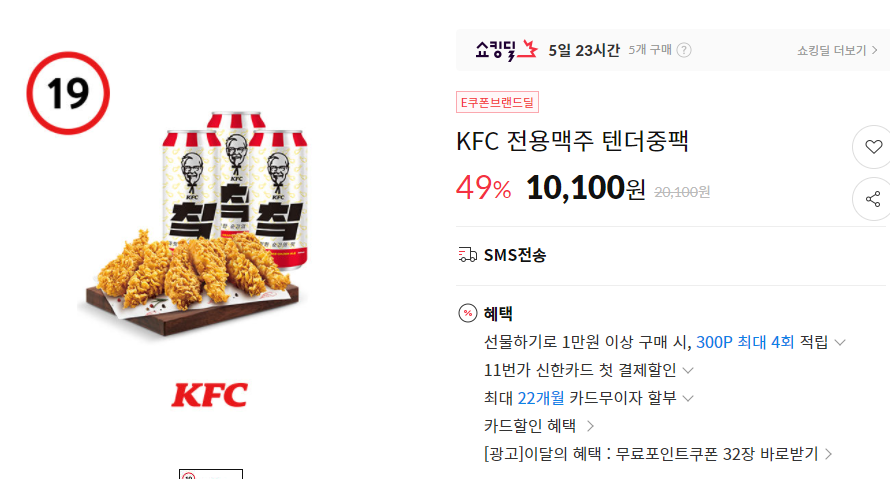Expand 11번가 신한카드 첫 결제할인 chevron

tap(688, 371)
